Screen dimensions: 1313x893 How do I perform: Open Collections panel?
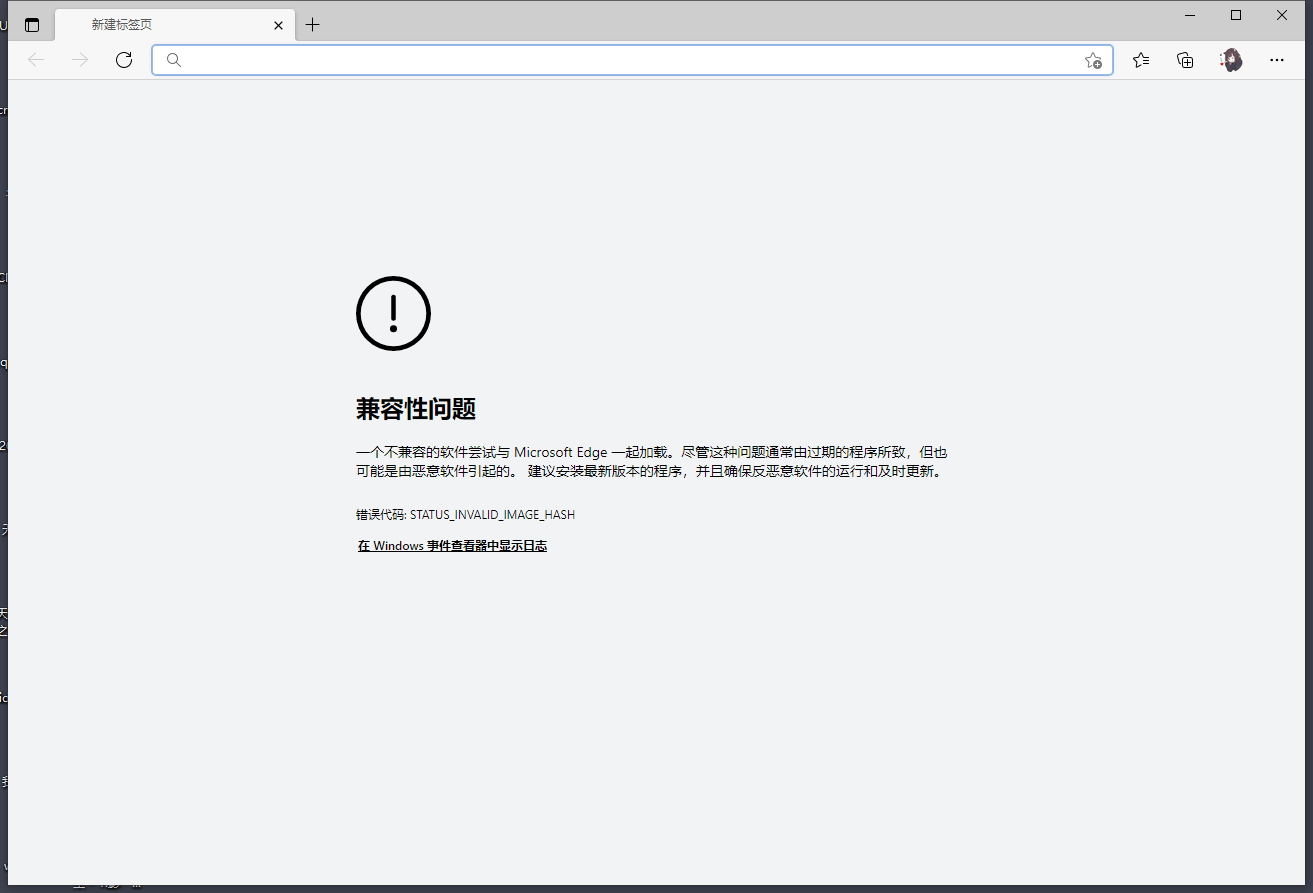coord(1185,60)
